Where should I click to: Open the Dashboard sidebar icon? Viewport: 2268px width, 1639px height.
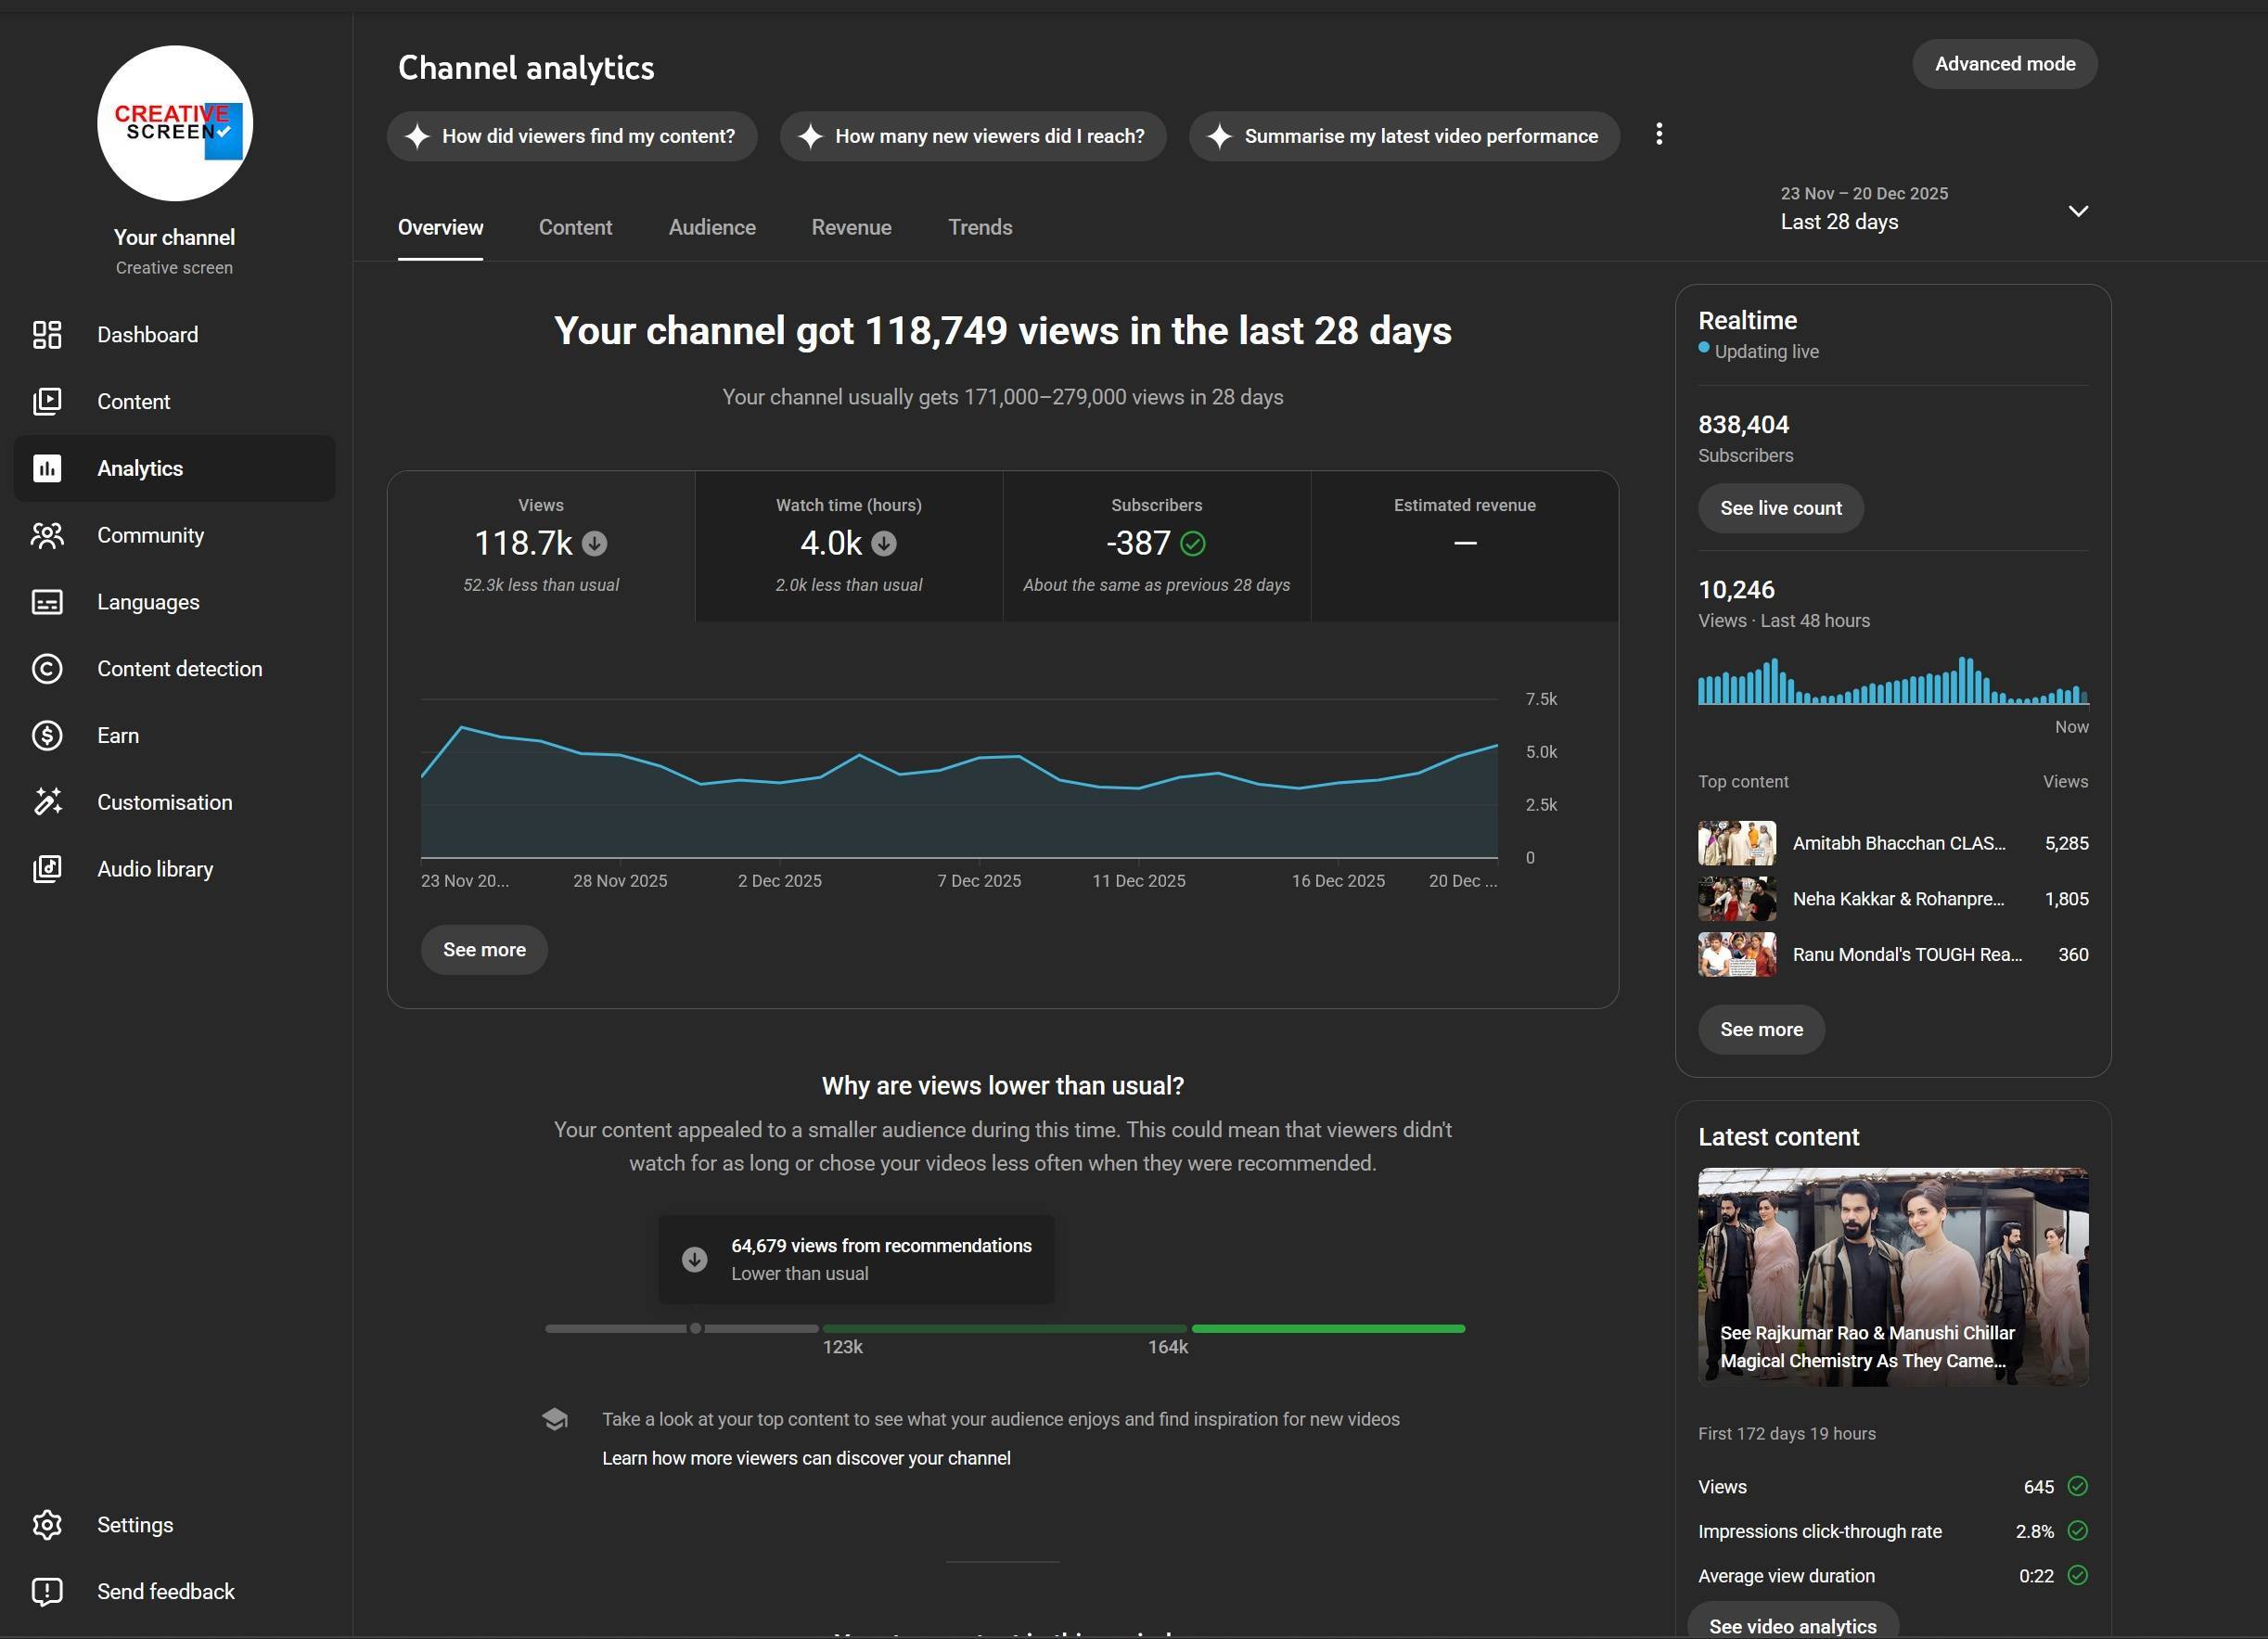click(x=47, y=335)
